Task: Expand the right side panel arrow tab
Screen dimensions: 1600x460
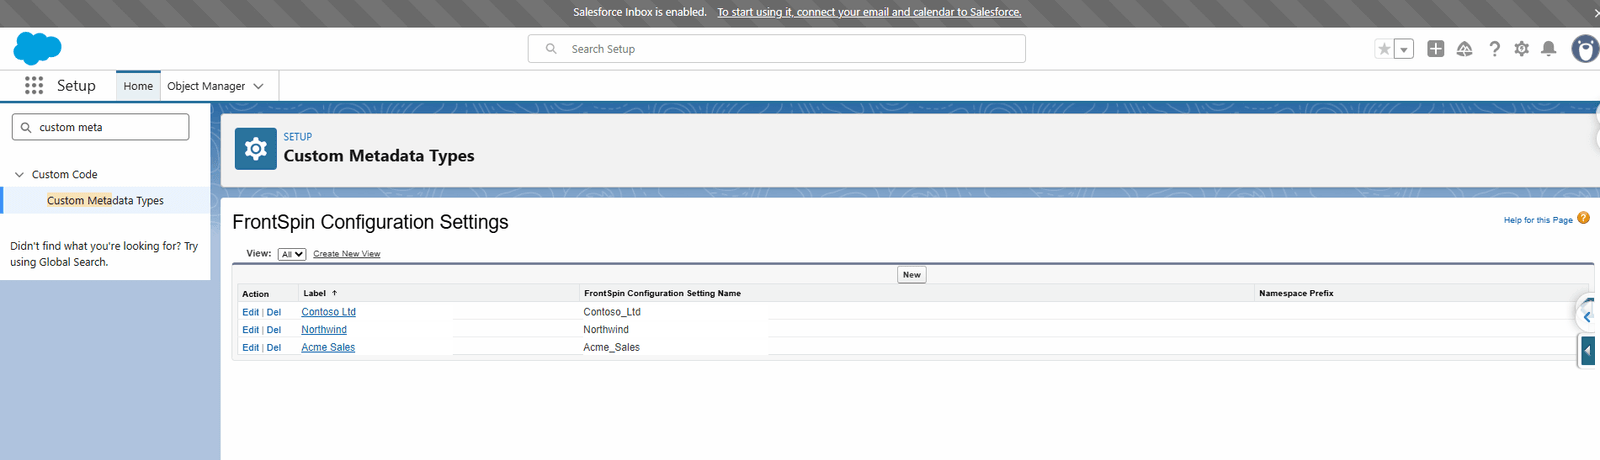Action: [x=1588, y=316]
